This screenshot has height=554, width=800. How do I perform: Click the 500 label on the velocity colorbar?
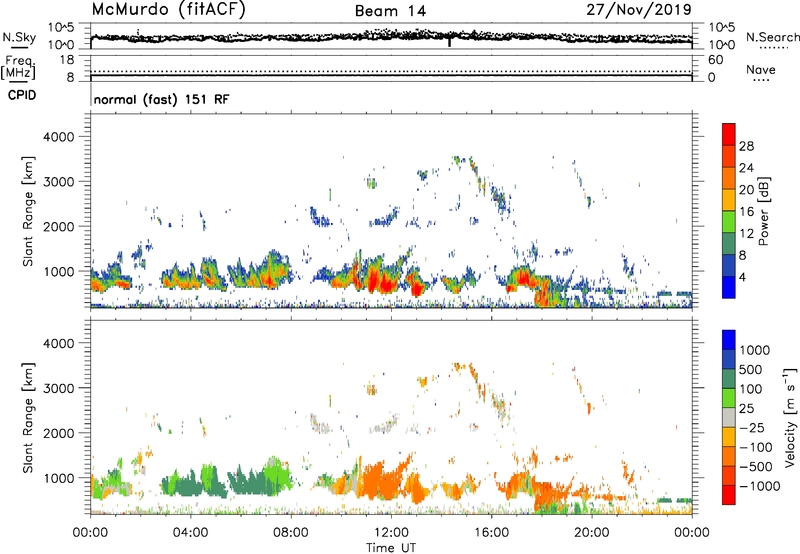pos(751,370)
